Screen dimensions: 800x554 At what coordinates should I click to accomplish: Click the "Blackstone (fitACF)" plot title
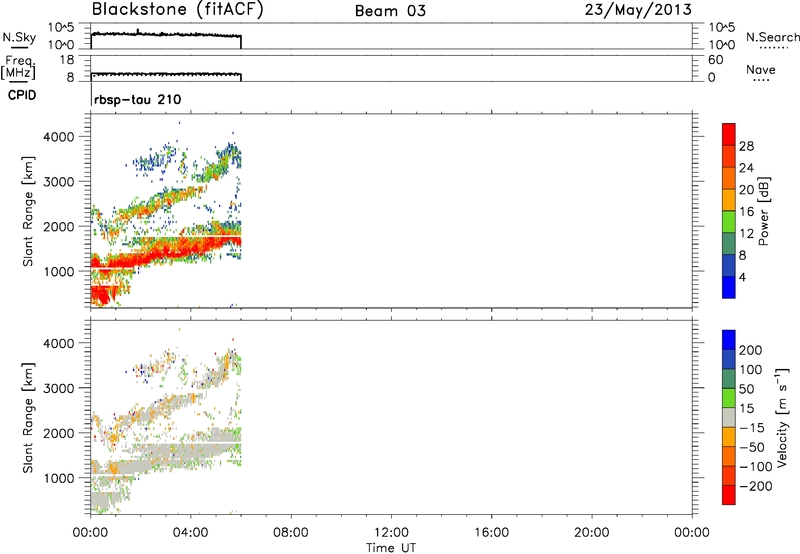(x=178, y=10)
